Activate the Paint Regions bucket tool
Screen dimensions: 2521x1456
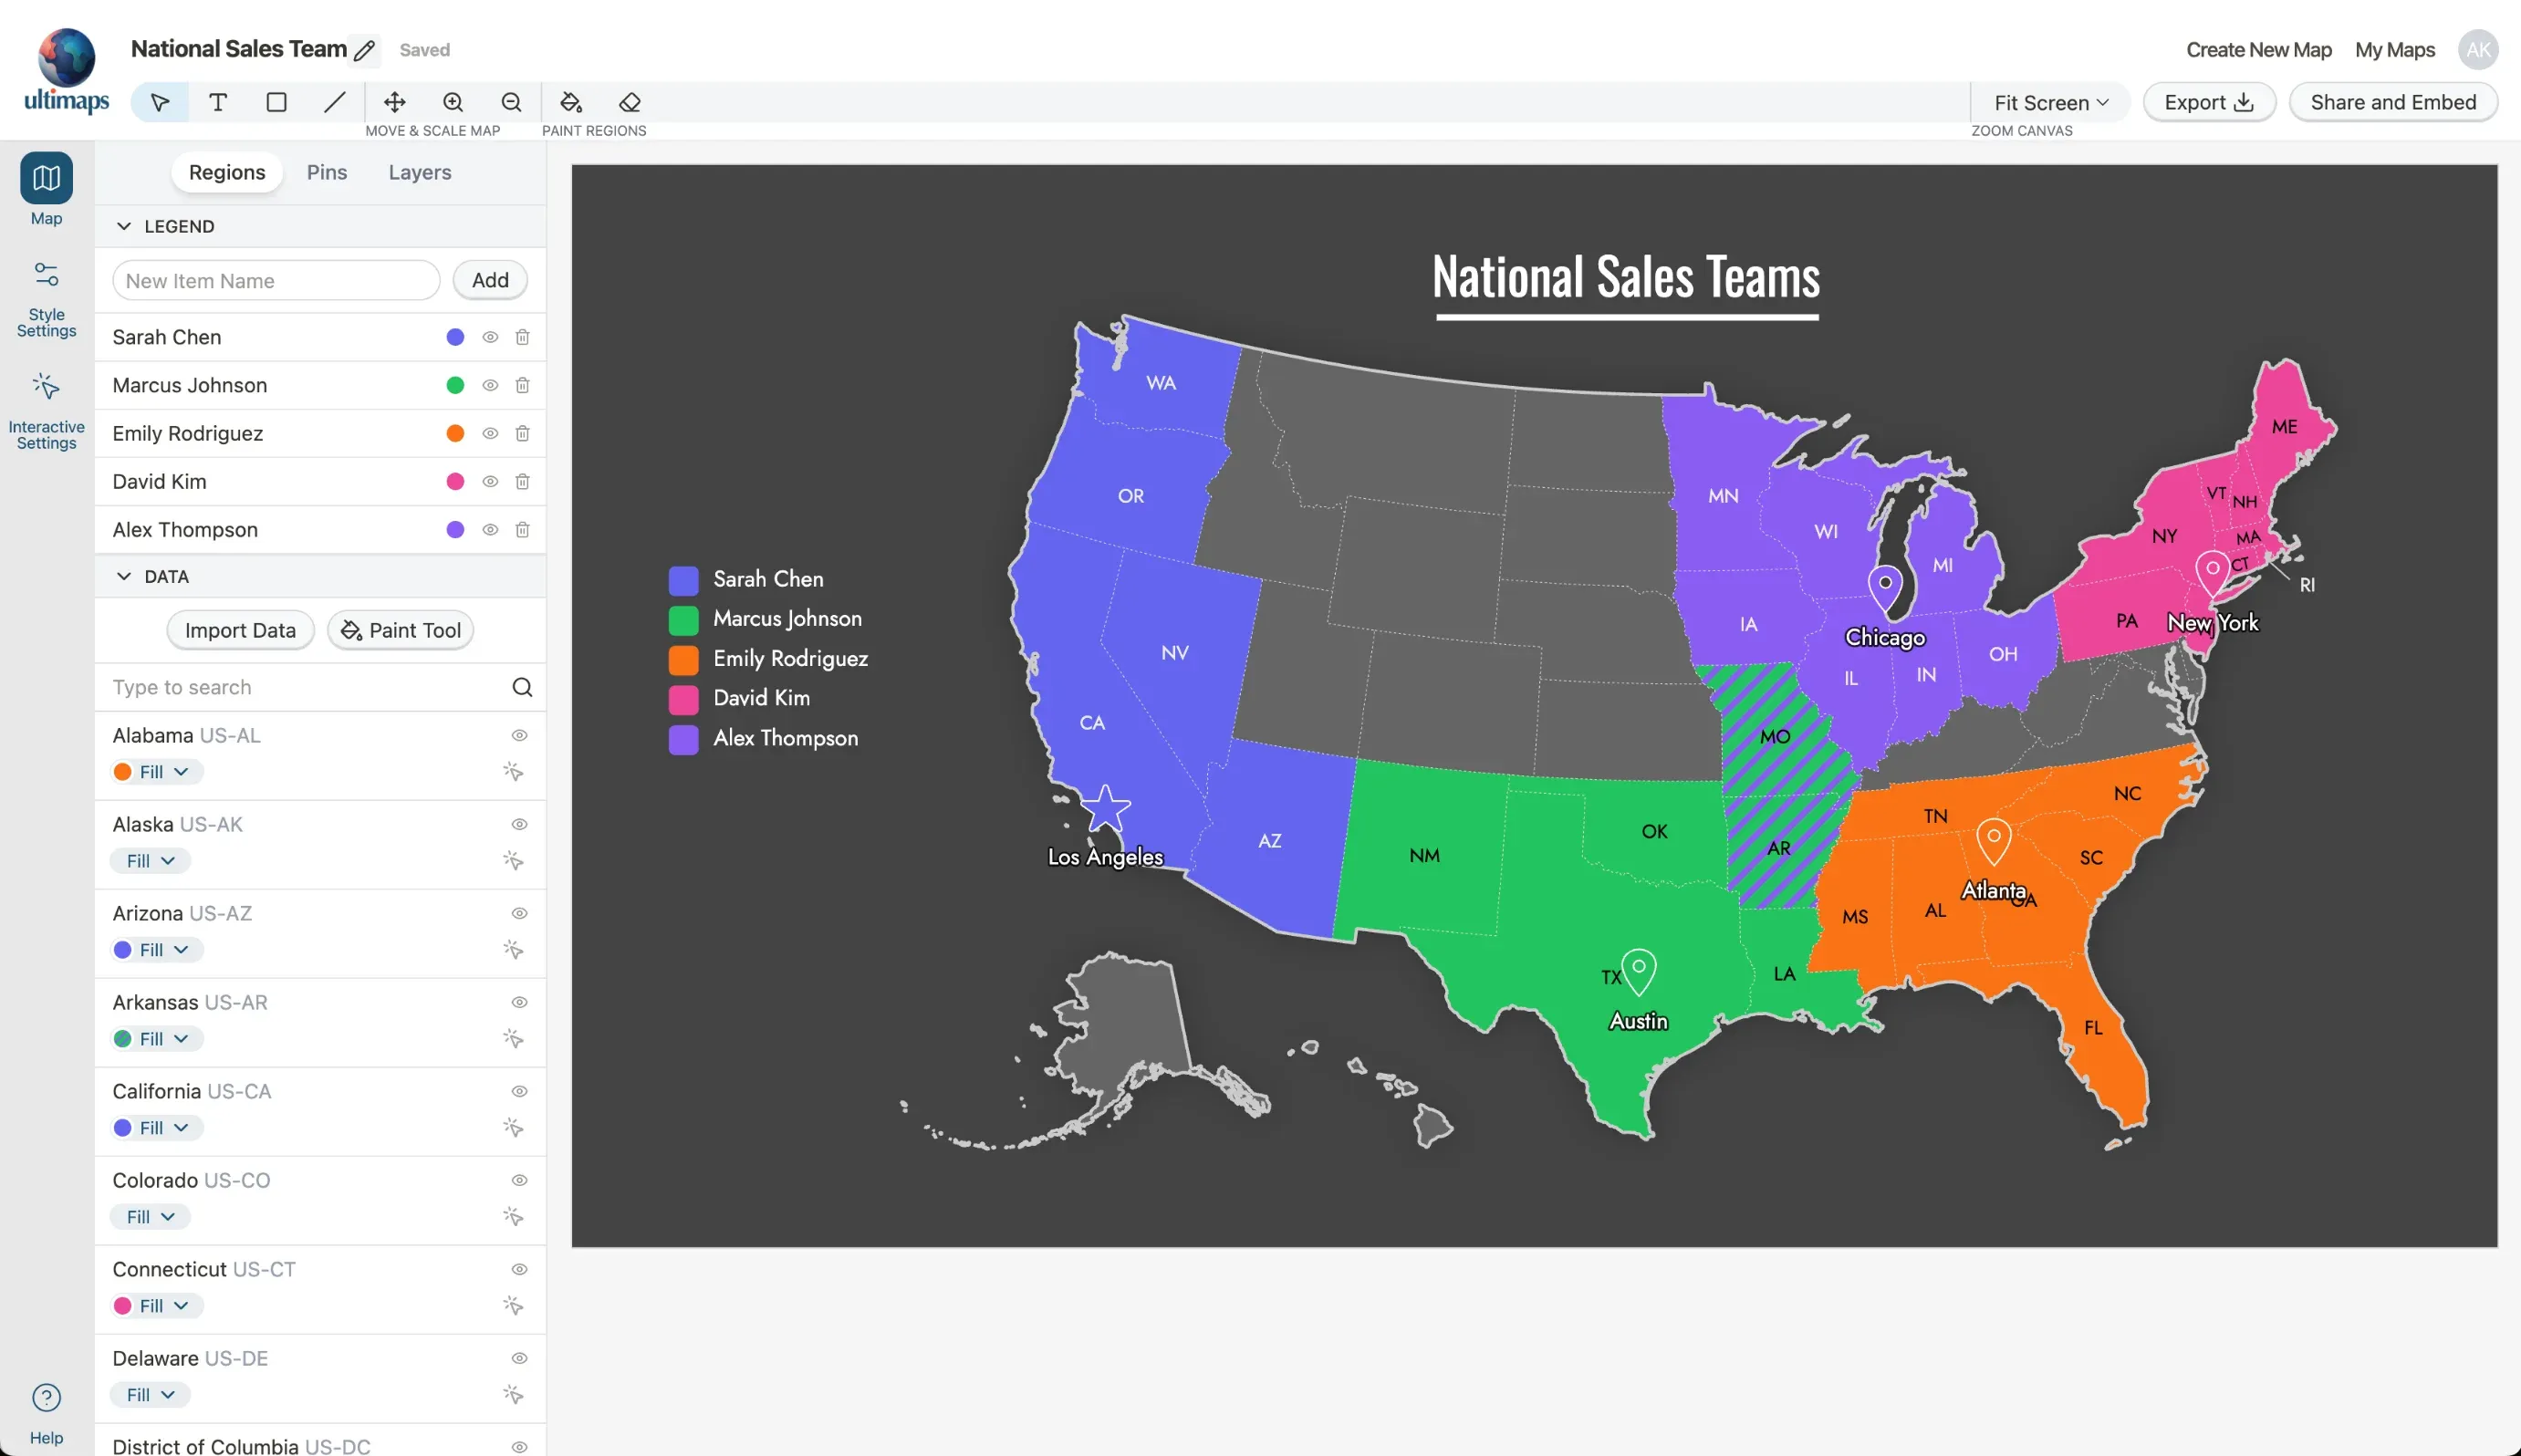(570, 101)
